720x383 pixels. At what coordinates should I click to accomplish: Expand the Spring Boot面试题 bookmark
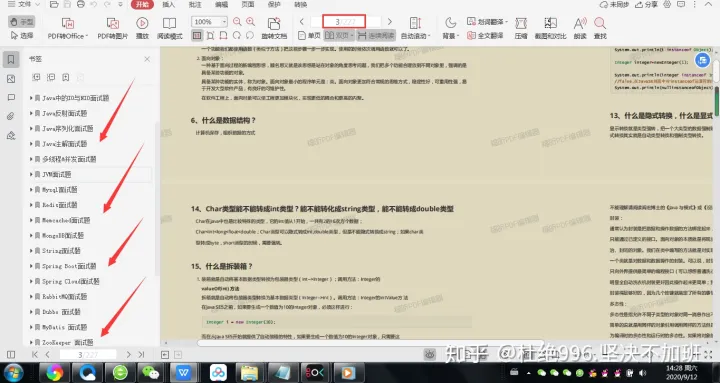31,266
